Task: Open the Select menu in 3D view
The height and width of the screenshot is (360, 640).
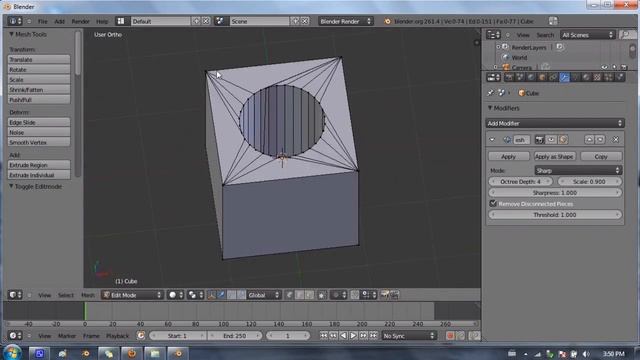Action: pyautogui.click(x=66, y=295)
